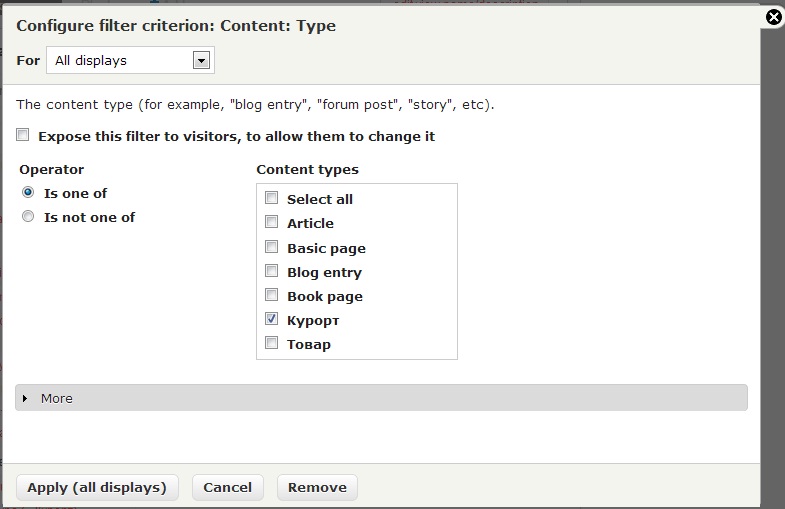785x509 pixels.
Task: Check the Book page content type
Action: [271, 295]
